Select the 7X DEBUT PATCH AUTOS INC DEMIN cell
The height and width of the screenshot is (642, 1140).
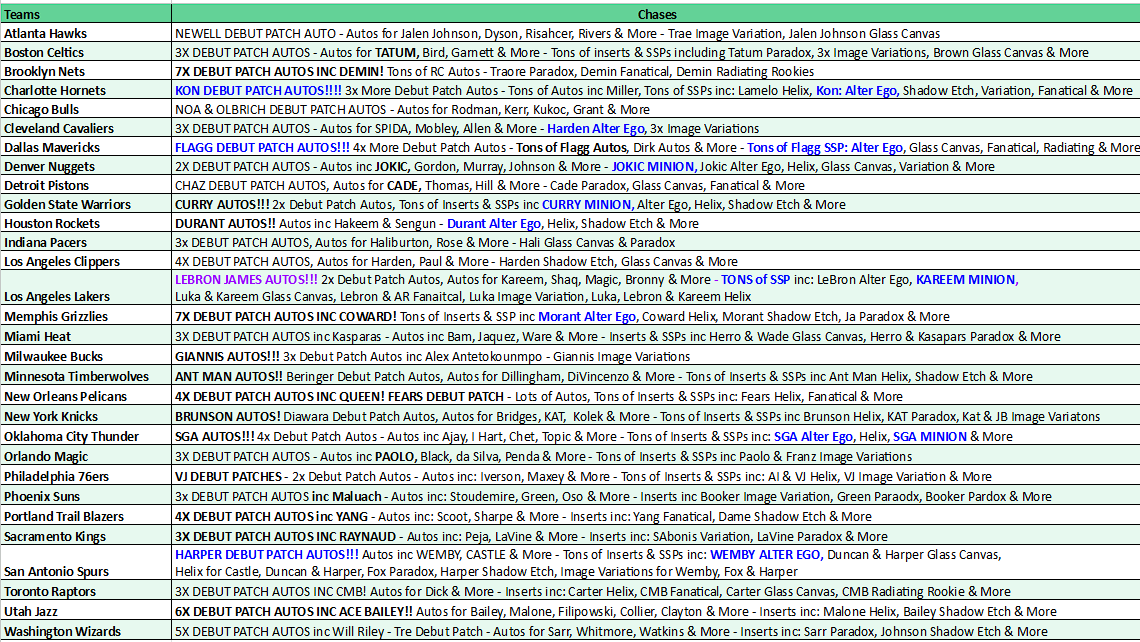(x=656, y=71)
